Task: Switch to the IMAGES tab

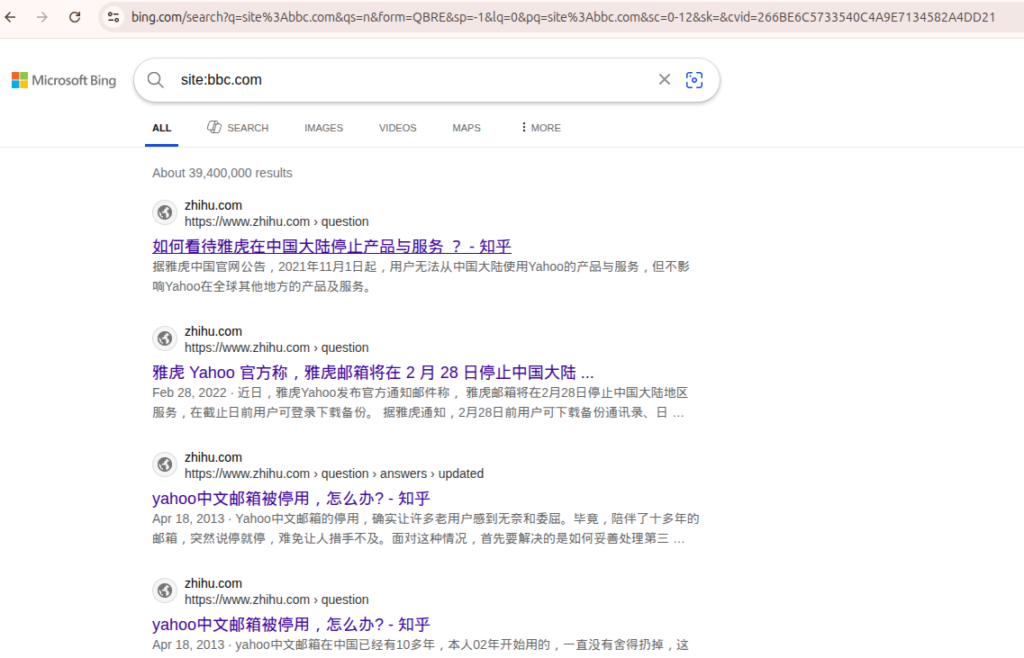Action: coord(323,127)
